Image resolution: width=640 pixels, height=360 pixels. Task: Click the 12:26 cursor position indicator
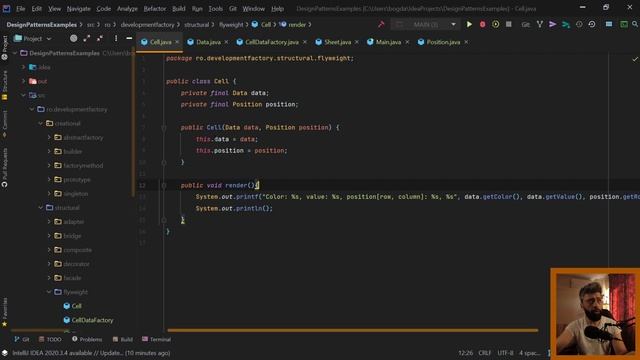click(465, 353)
